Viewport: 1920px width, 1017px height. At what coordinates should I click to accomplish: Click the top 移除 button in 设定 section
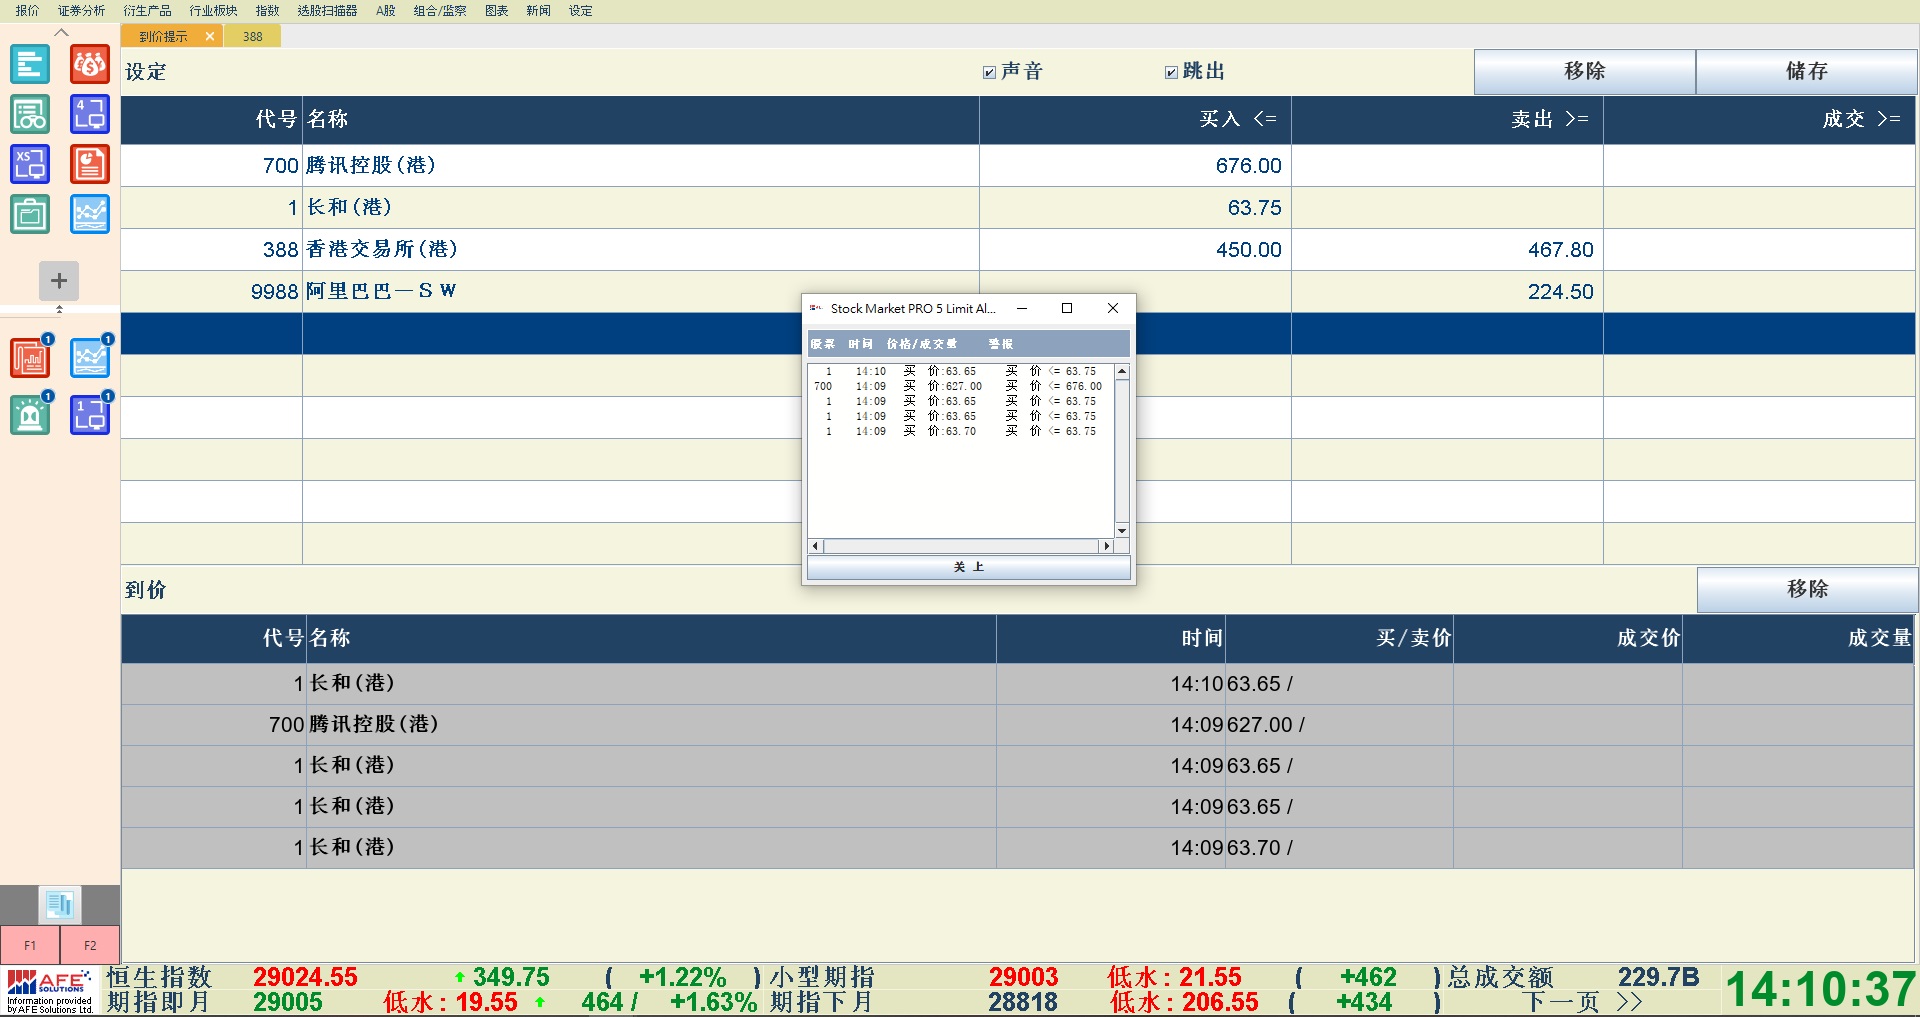[x=1584, y=71]
